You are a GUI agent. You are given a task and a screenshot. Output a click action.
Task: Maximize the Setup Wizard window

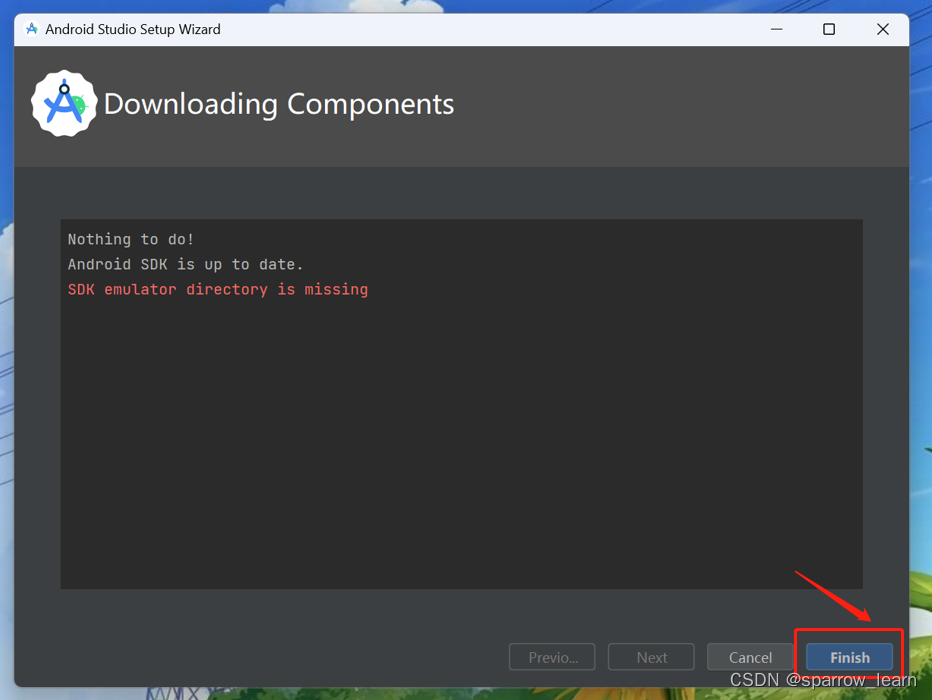pyautogui.click(x=829, y=29)
